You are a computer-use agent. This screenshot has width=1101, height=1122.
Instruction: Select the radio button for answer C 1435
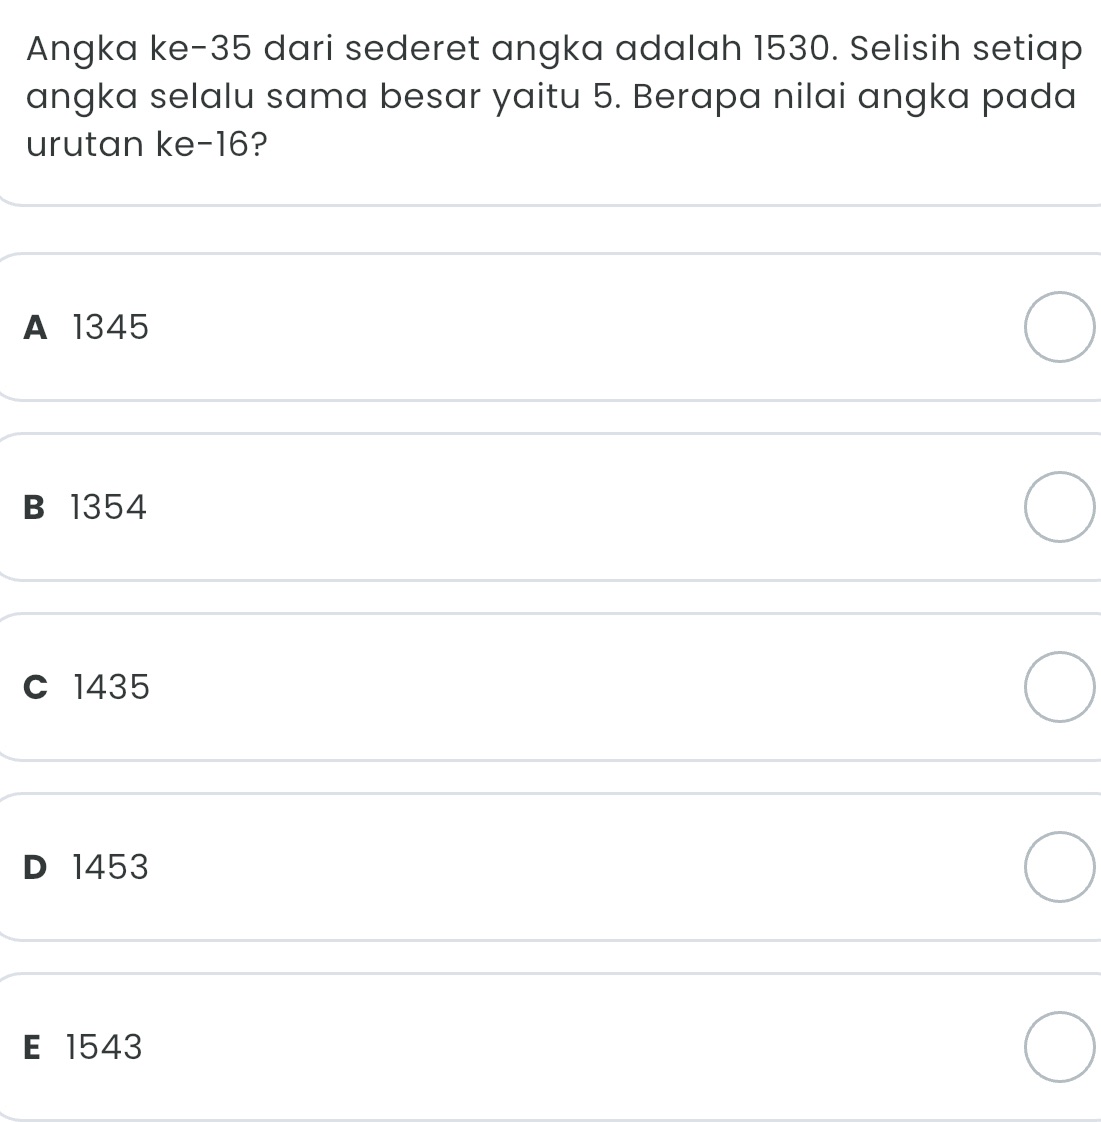point(1059,687)
